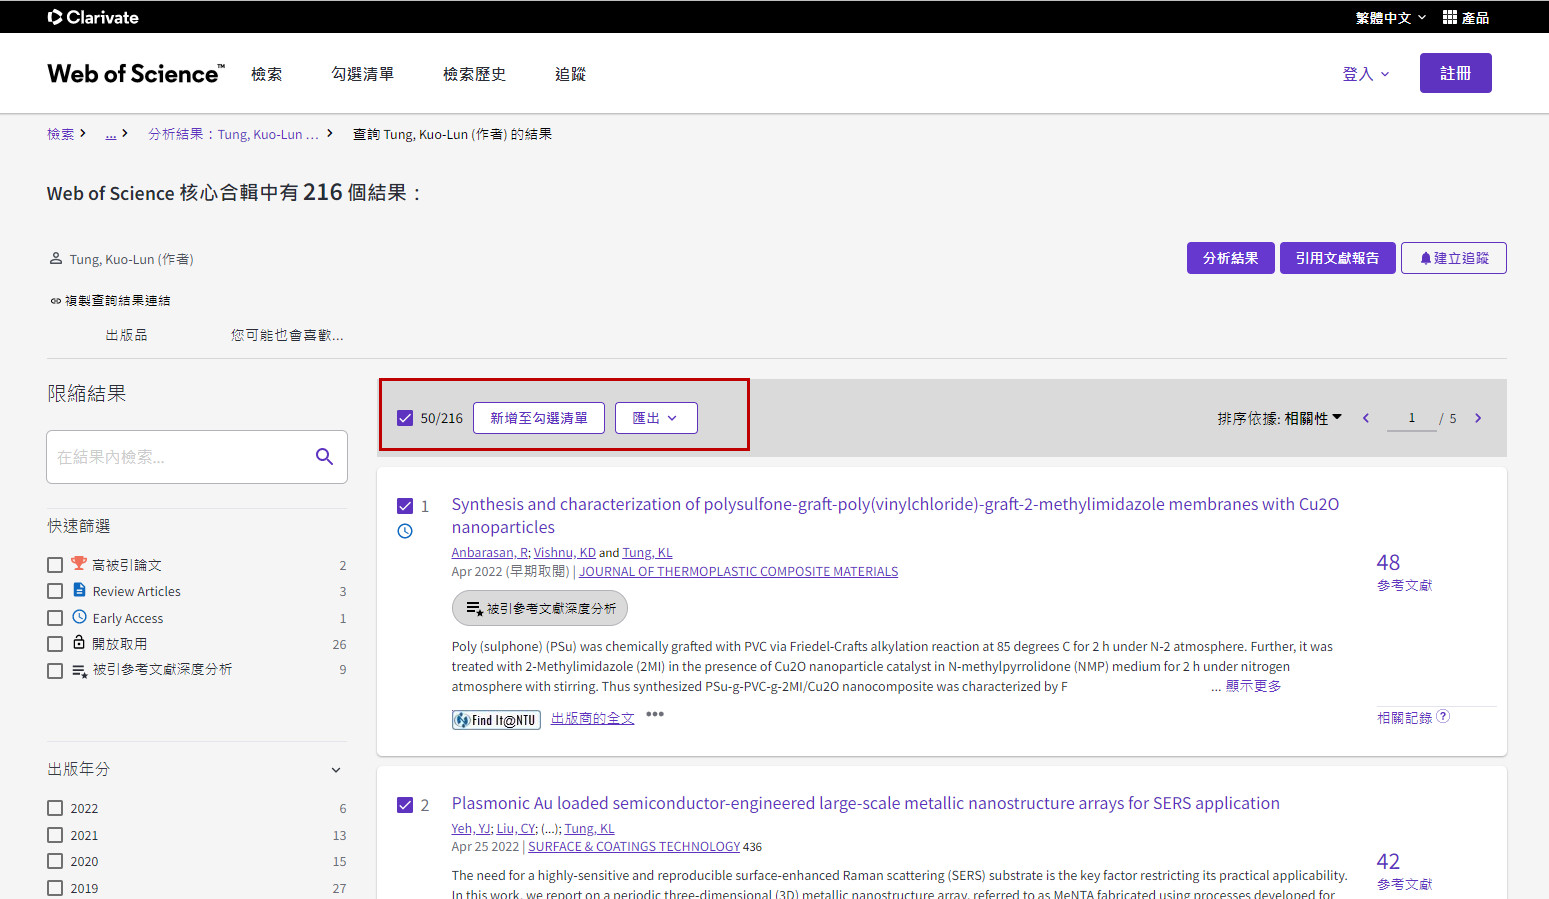This screenshot has width=1549, height=899.
Task: Open the Plasmonic Au loaded semiconductor article title
Action: tap(865, 803)
